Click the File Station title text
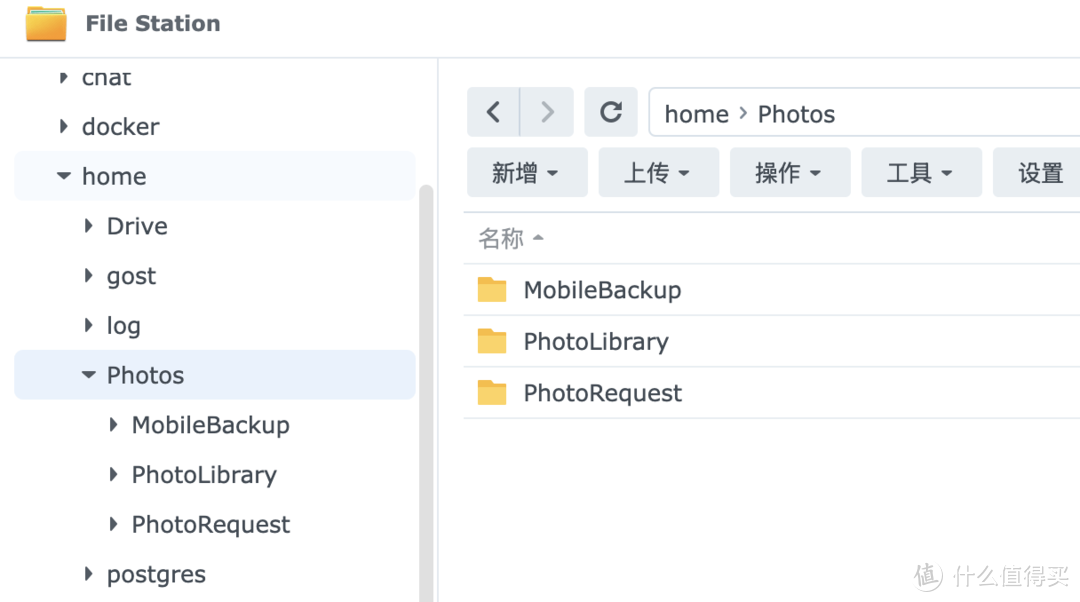1080x602 pixels. tap(153, 23)
